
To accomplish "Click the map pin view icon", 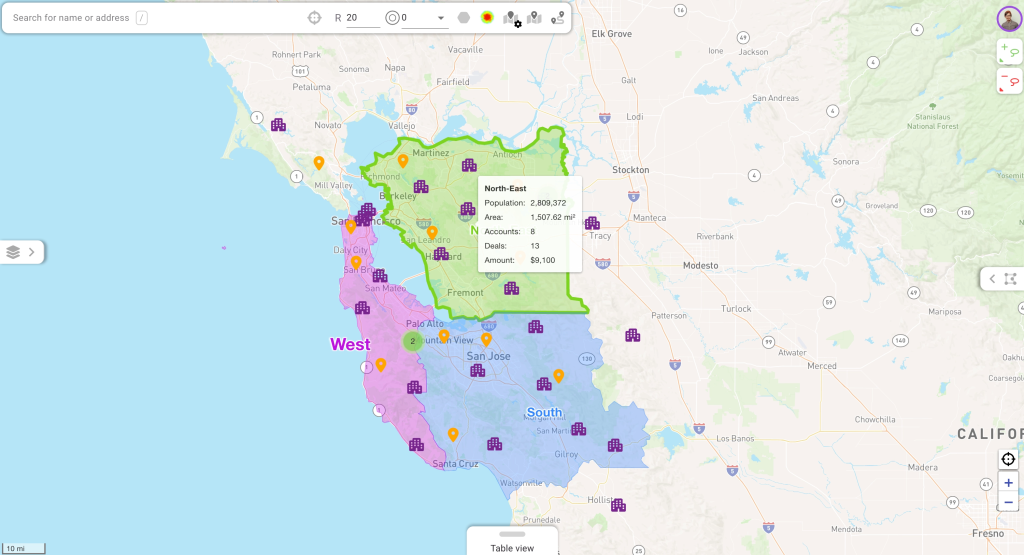I will pyautogui.click(x=535, y=18).
